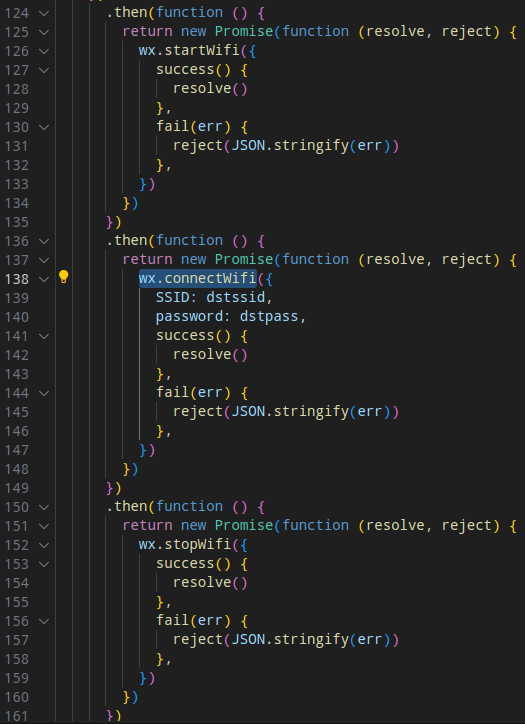
Task: Click 'password: dstpass,' on line 140
Action: click(x=231, y=317)
